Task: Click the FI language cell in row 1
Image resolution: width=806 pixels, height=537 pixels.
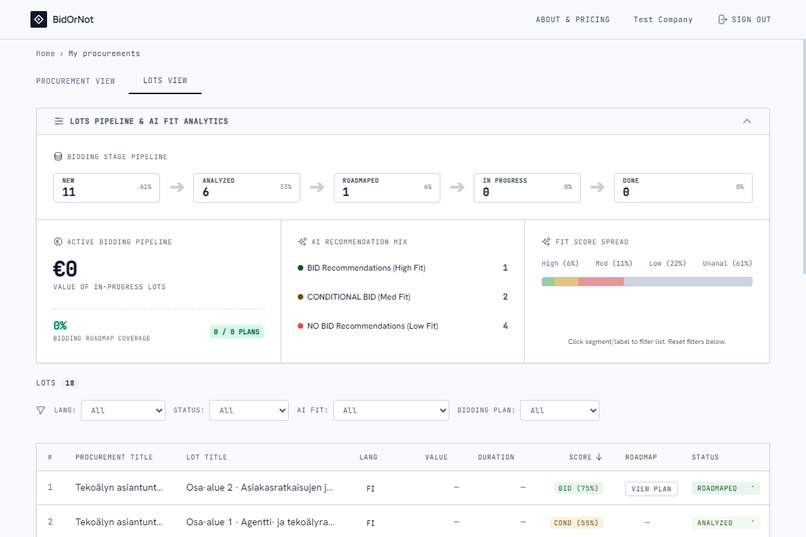Action: click(x=370, y=489)
